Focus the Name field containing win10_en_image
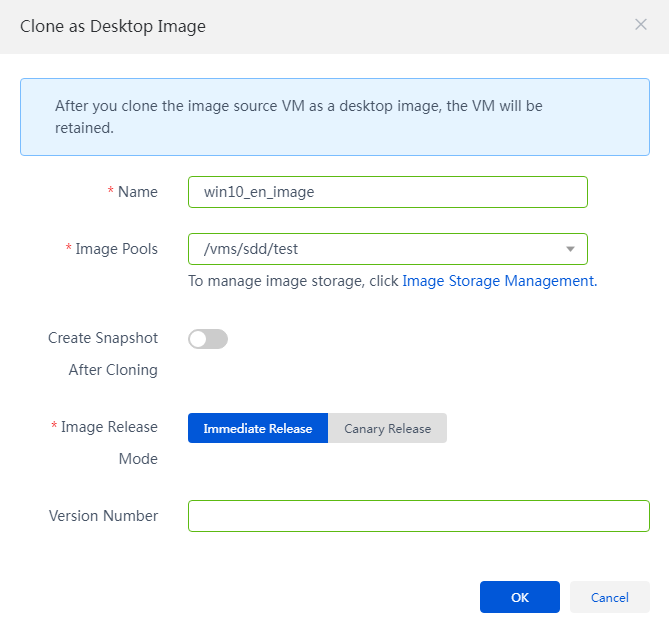 coord(388,192)
